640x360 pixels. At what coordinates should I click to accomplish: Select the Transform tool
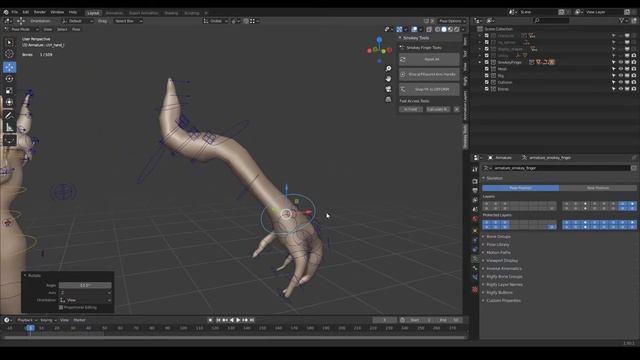click(x=9, y=102)
